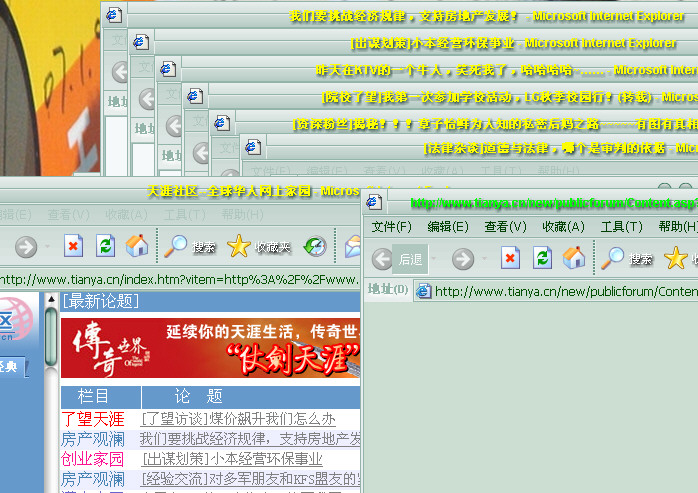
Task: Open the 工具(T) menu in the 天涯社区 window
Action: (185, 215)
